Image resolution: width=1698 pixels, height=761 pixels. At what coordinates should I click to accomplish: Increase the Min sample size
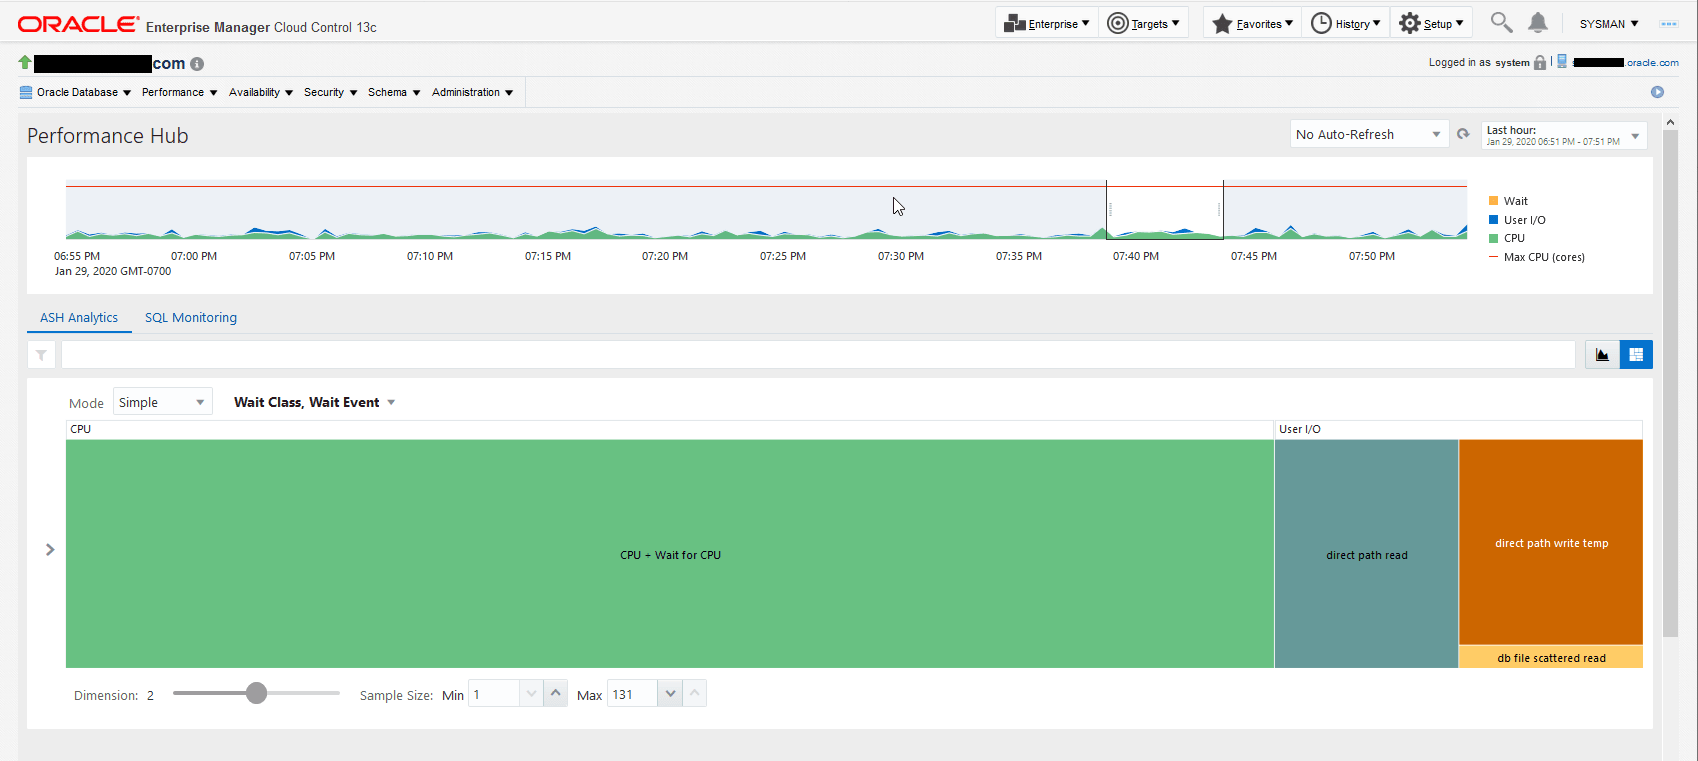coord(556,694)
